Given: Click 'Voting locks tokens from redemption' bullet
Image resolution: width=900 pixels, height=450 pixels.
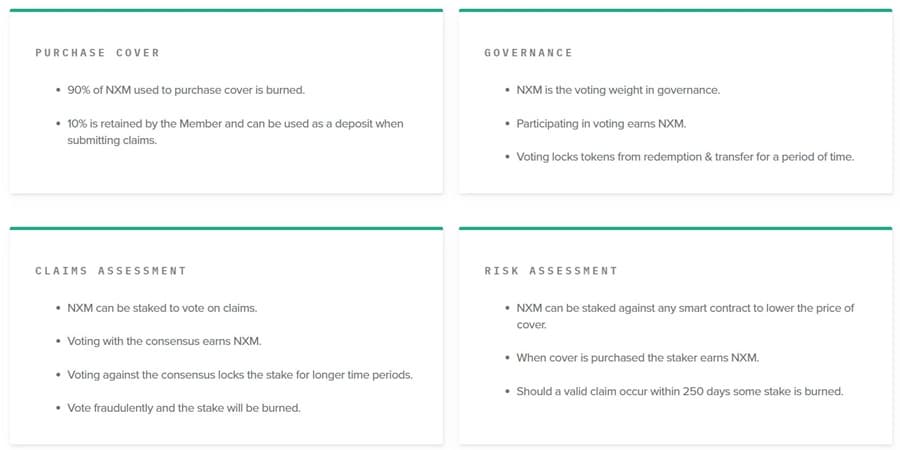Looking at the screenshot, I should click(x=685, y=157).
